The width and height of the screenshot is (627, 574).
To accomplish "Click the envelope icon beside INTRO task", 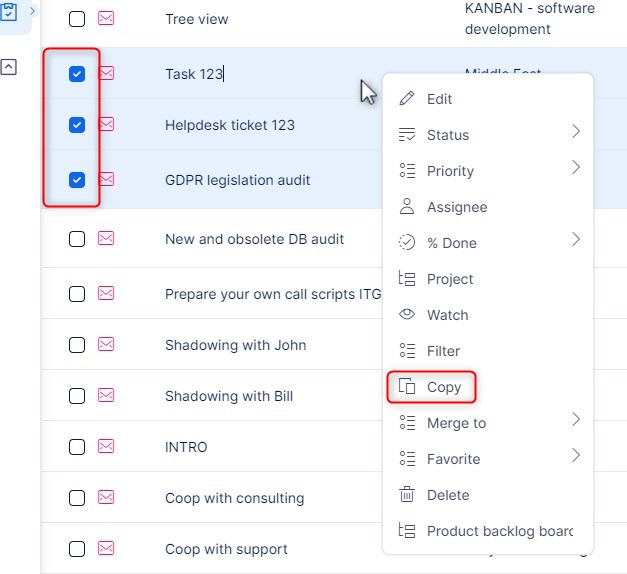I will (106, 447).
